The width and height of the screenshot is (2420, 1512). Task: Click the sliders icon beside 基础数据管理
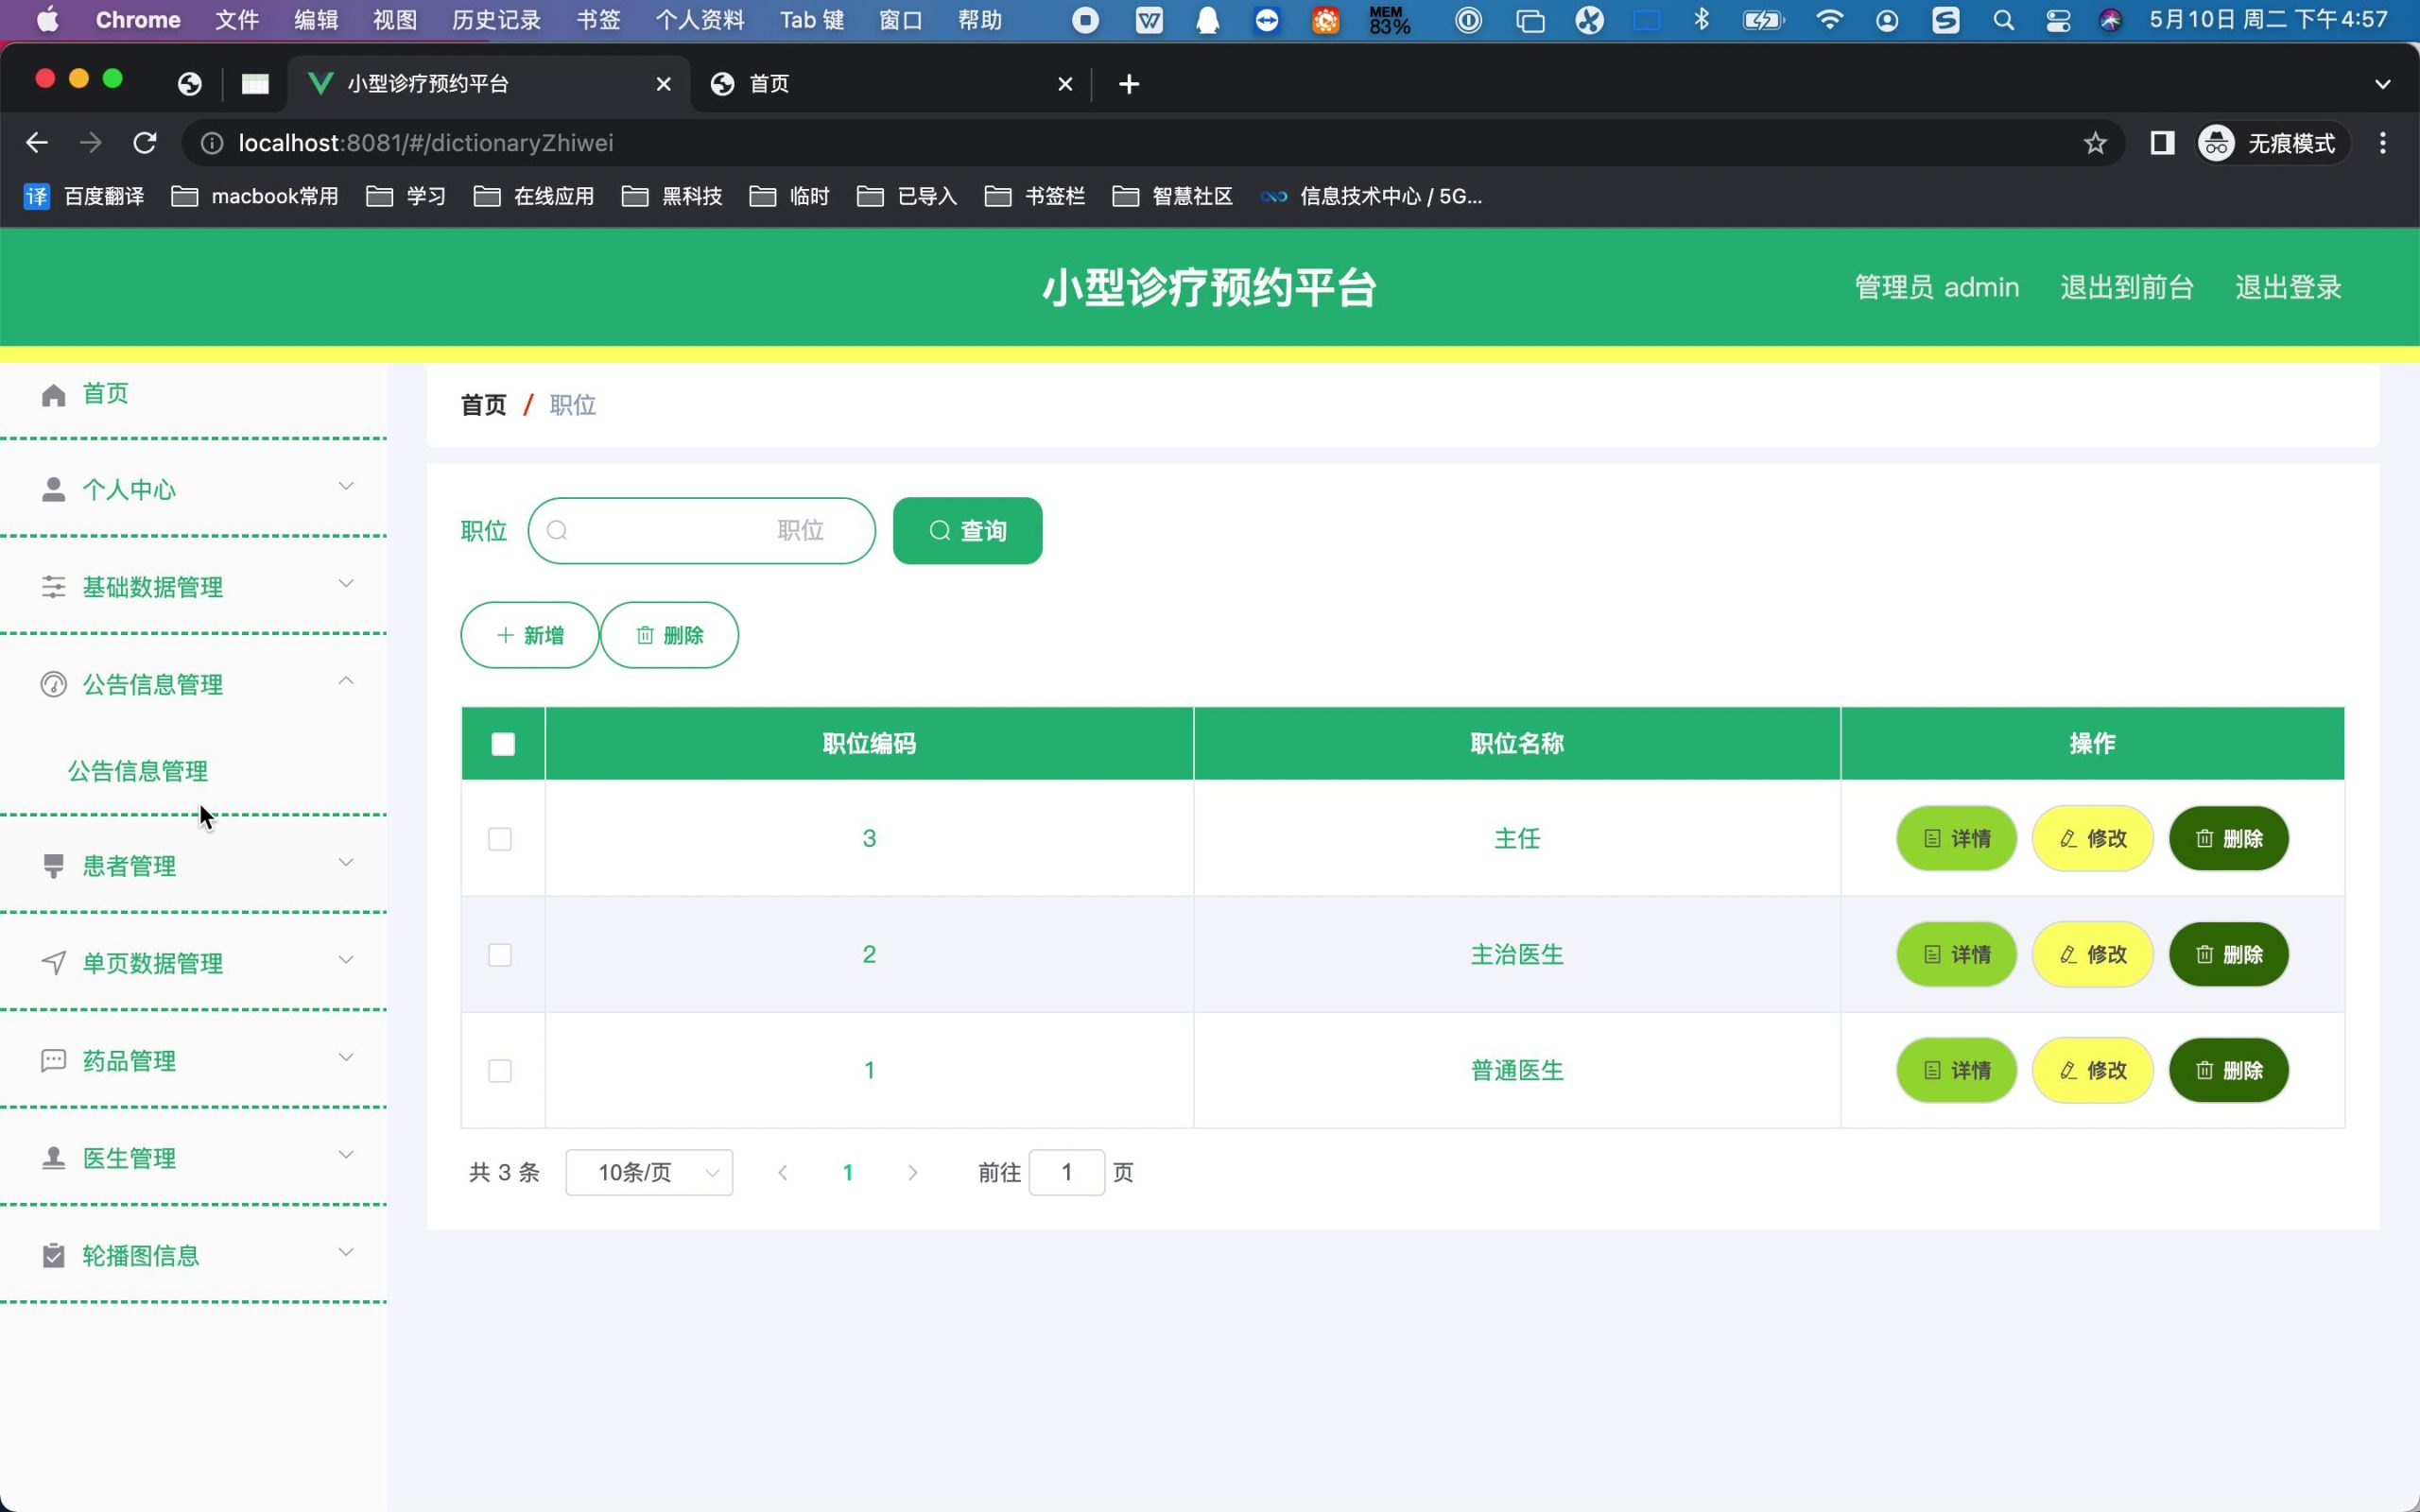(x=54, y=587)
